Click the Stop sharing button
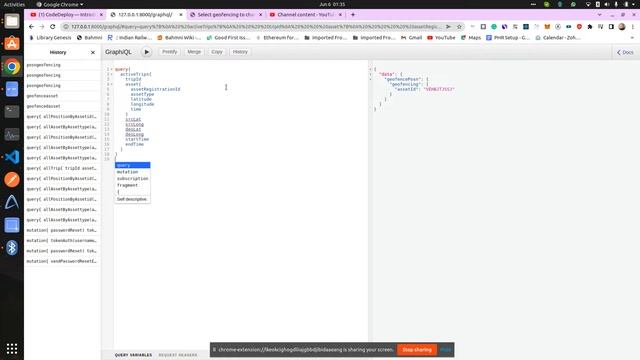This screenshot has height=360, width=640. tap(417, 350)
